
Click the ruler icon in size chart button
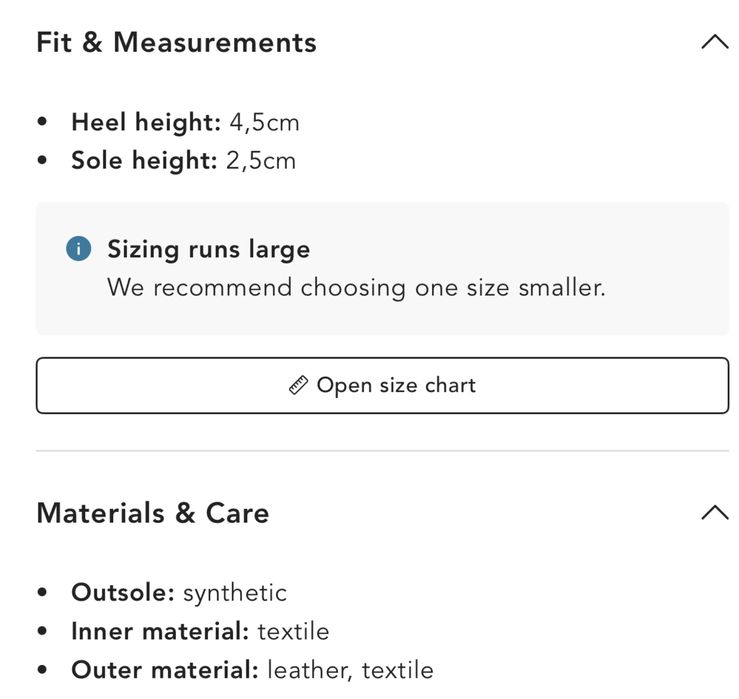(298, 386)
